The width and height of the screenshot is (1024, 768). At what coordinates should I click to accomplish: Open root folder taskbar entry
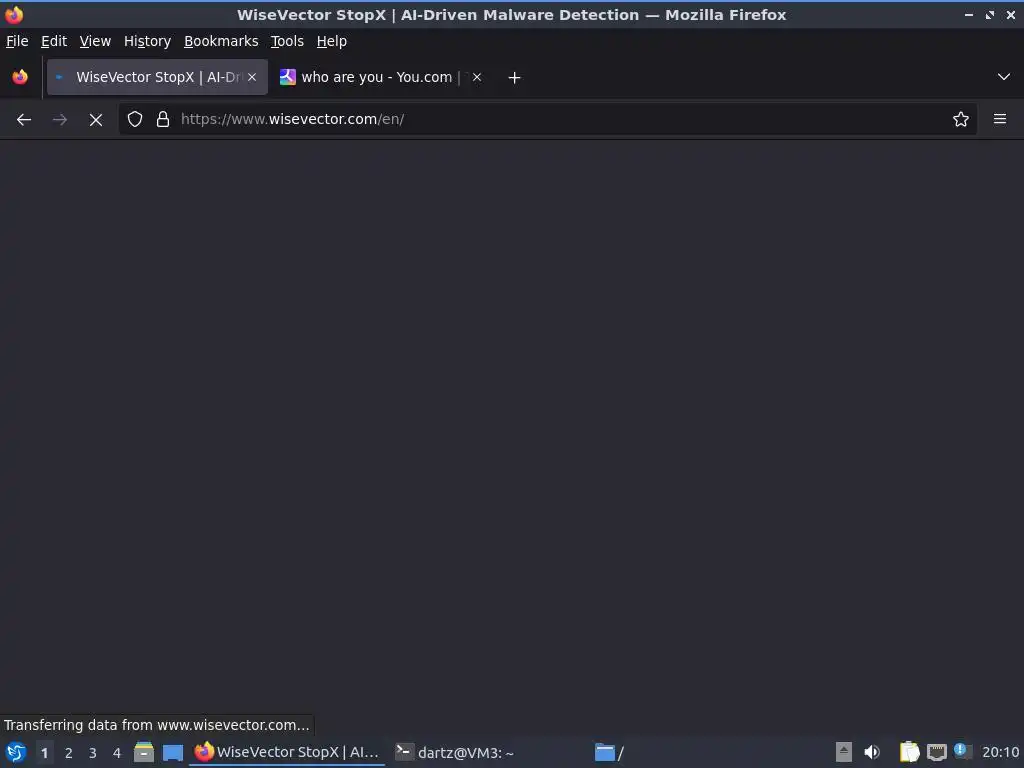(x=609, y=752)
